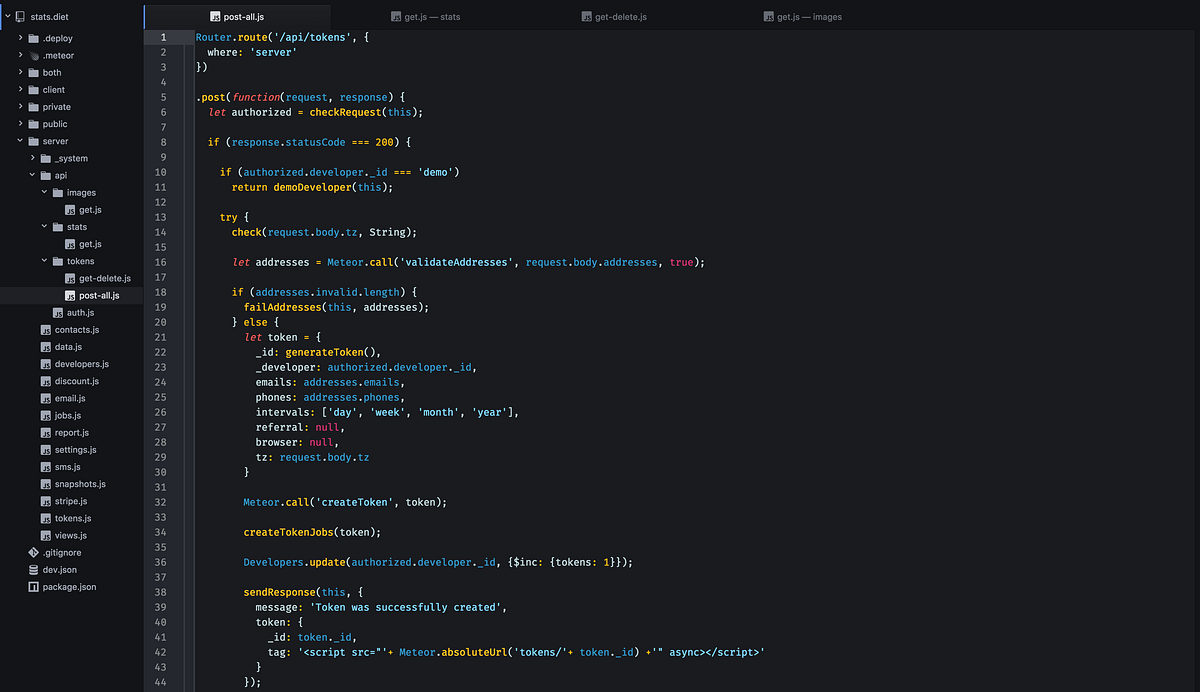The width and height of the screenshot is (1200, 692).
Task: Collapse the stats.diet project root
Action: point(7,17)
